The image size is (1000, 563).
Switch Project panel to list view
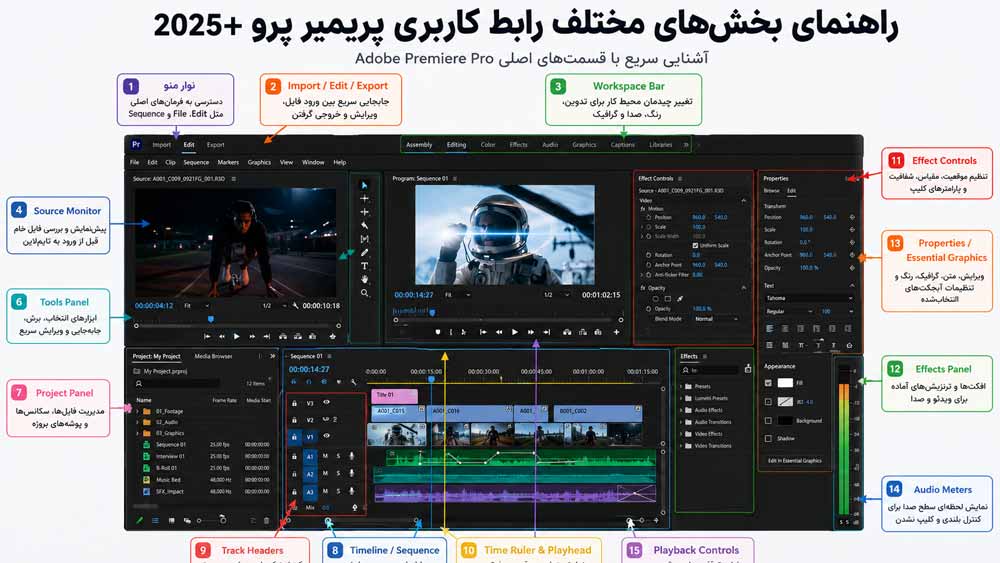point(156,520)
